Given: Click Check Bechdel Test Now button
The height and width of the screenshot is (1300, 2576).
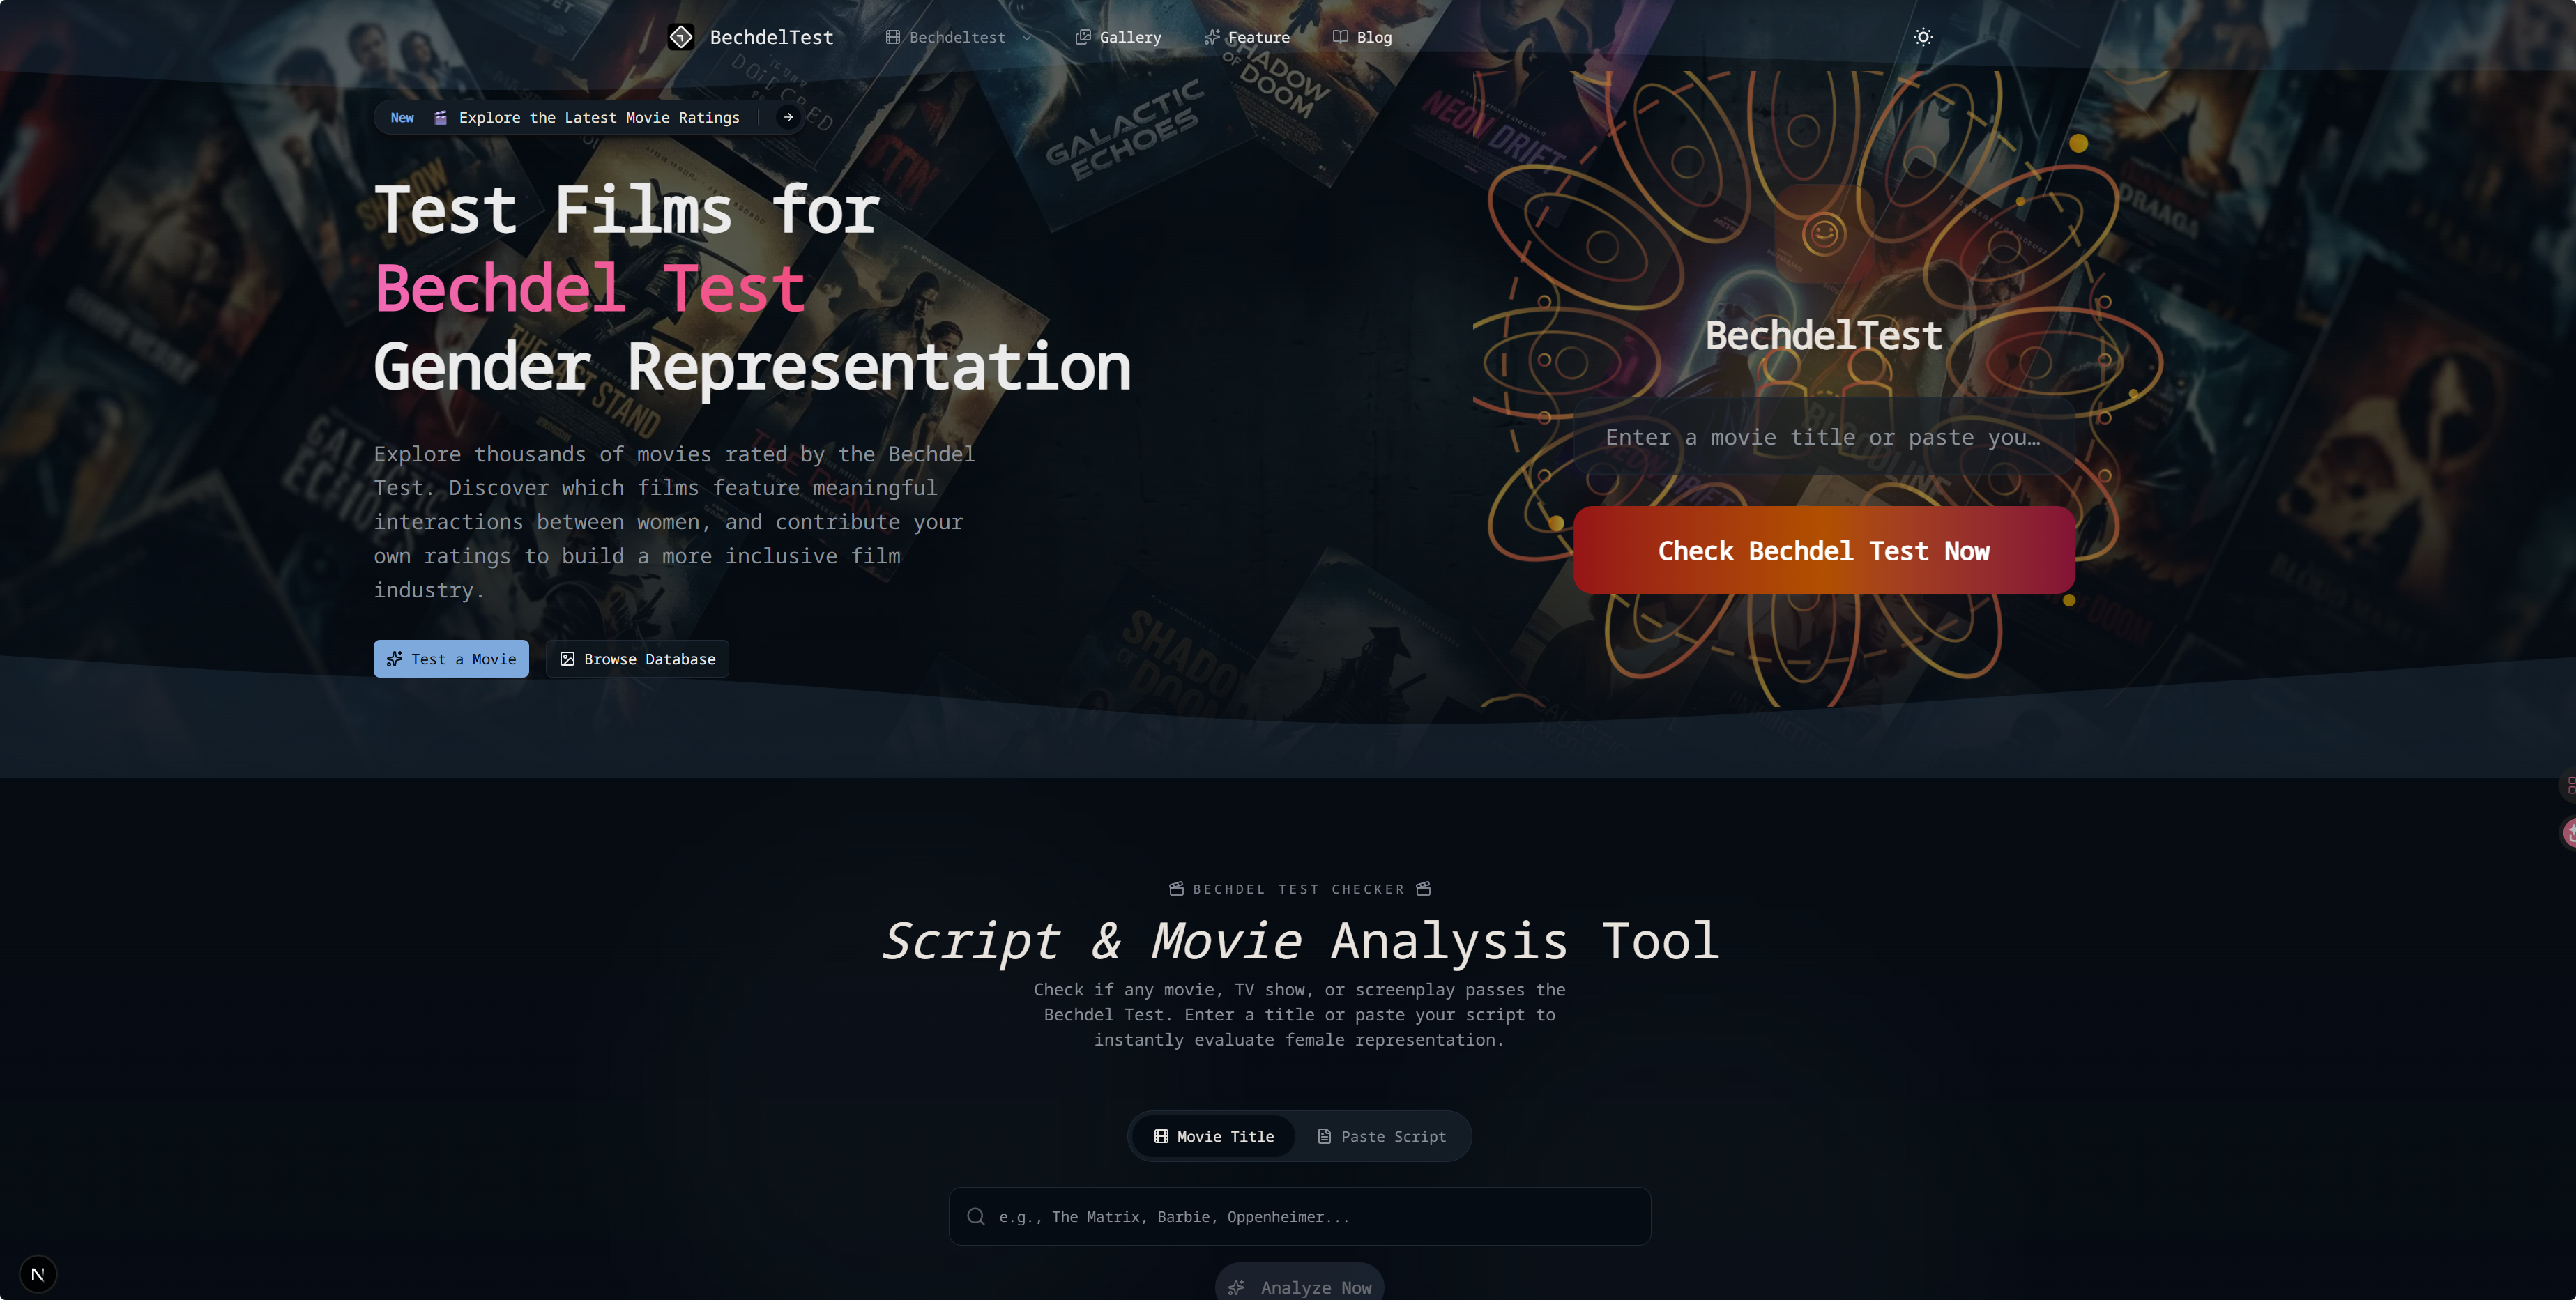Looking at the screenshot, I should [x=1823, y=550].
